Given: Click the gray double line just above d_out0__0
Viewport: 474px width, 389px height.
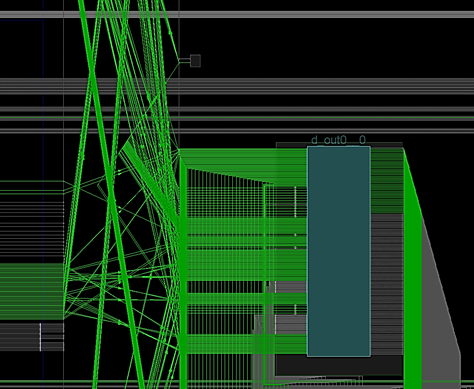Looking at the screenshot, I should (237, 131).
